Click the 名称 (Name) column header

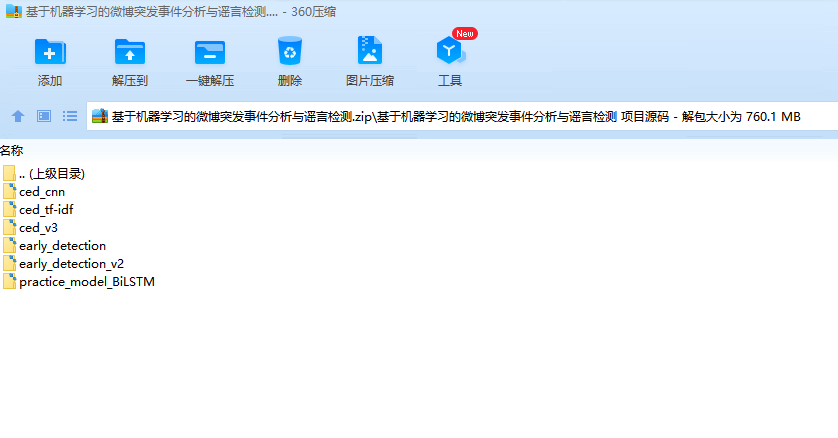(12, 151)
